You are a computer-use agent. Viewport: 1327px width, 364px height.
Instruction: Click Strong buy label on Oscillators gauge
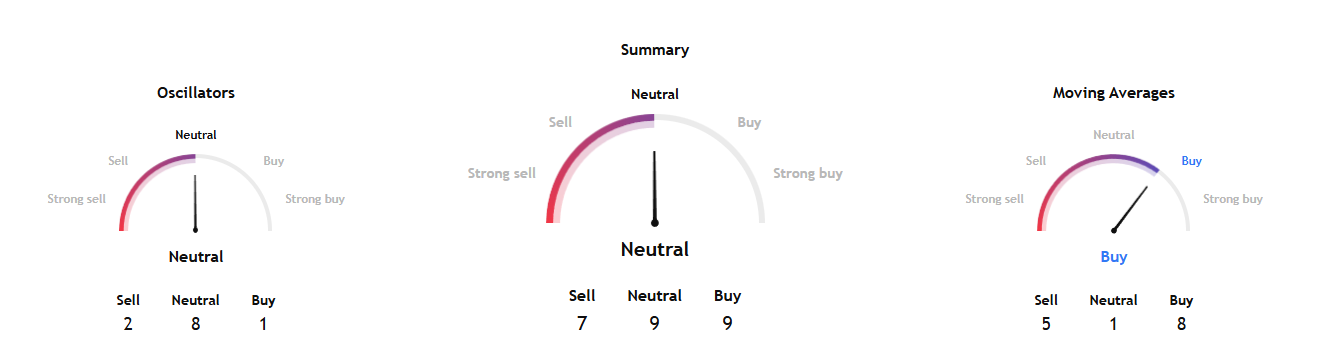tap(315, 199)
